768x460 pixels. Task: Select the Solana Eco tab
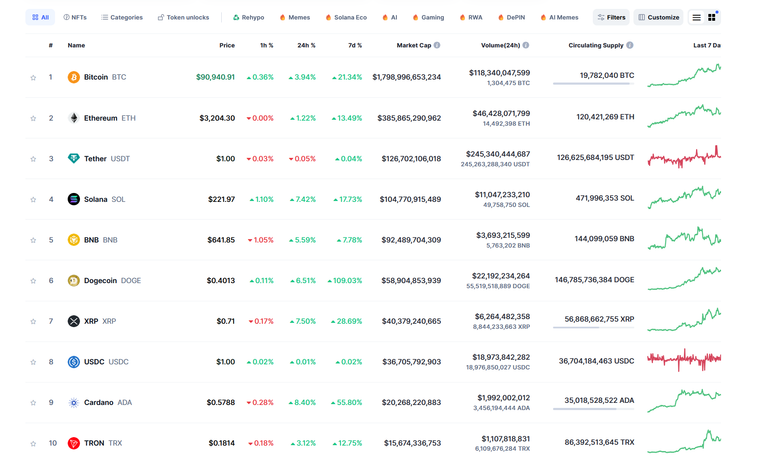point(346,17)
